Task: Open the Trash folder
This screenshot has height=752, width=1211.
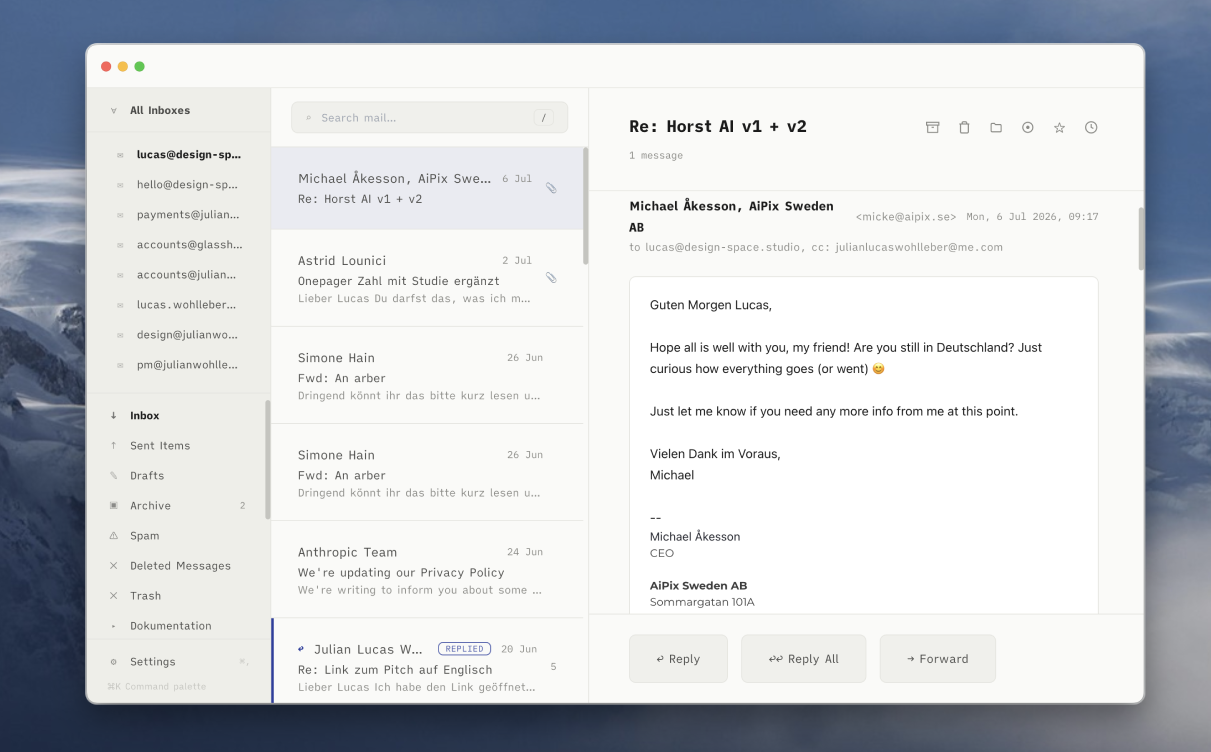Action: (178, 595)
